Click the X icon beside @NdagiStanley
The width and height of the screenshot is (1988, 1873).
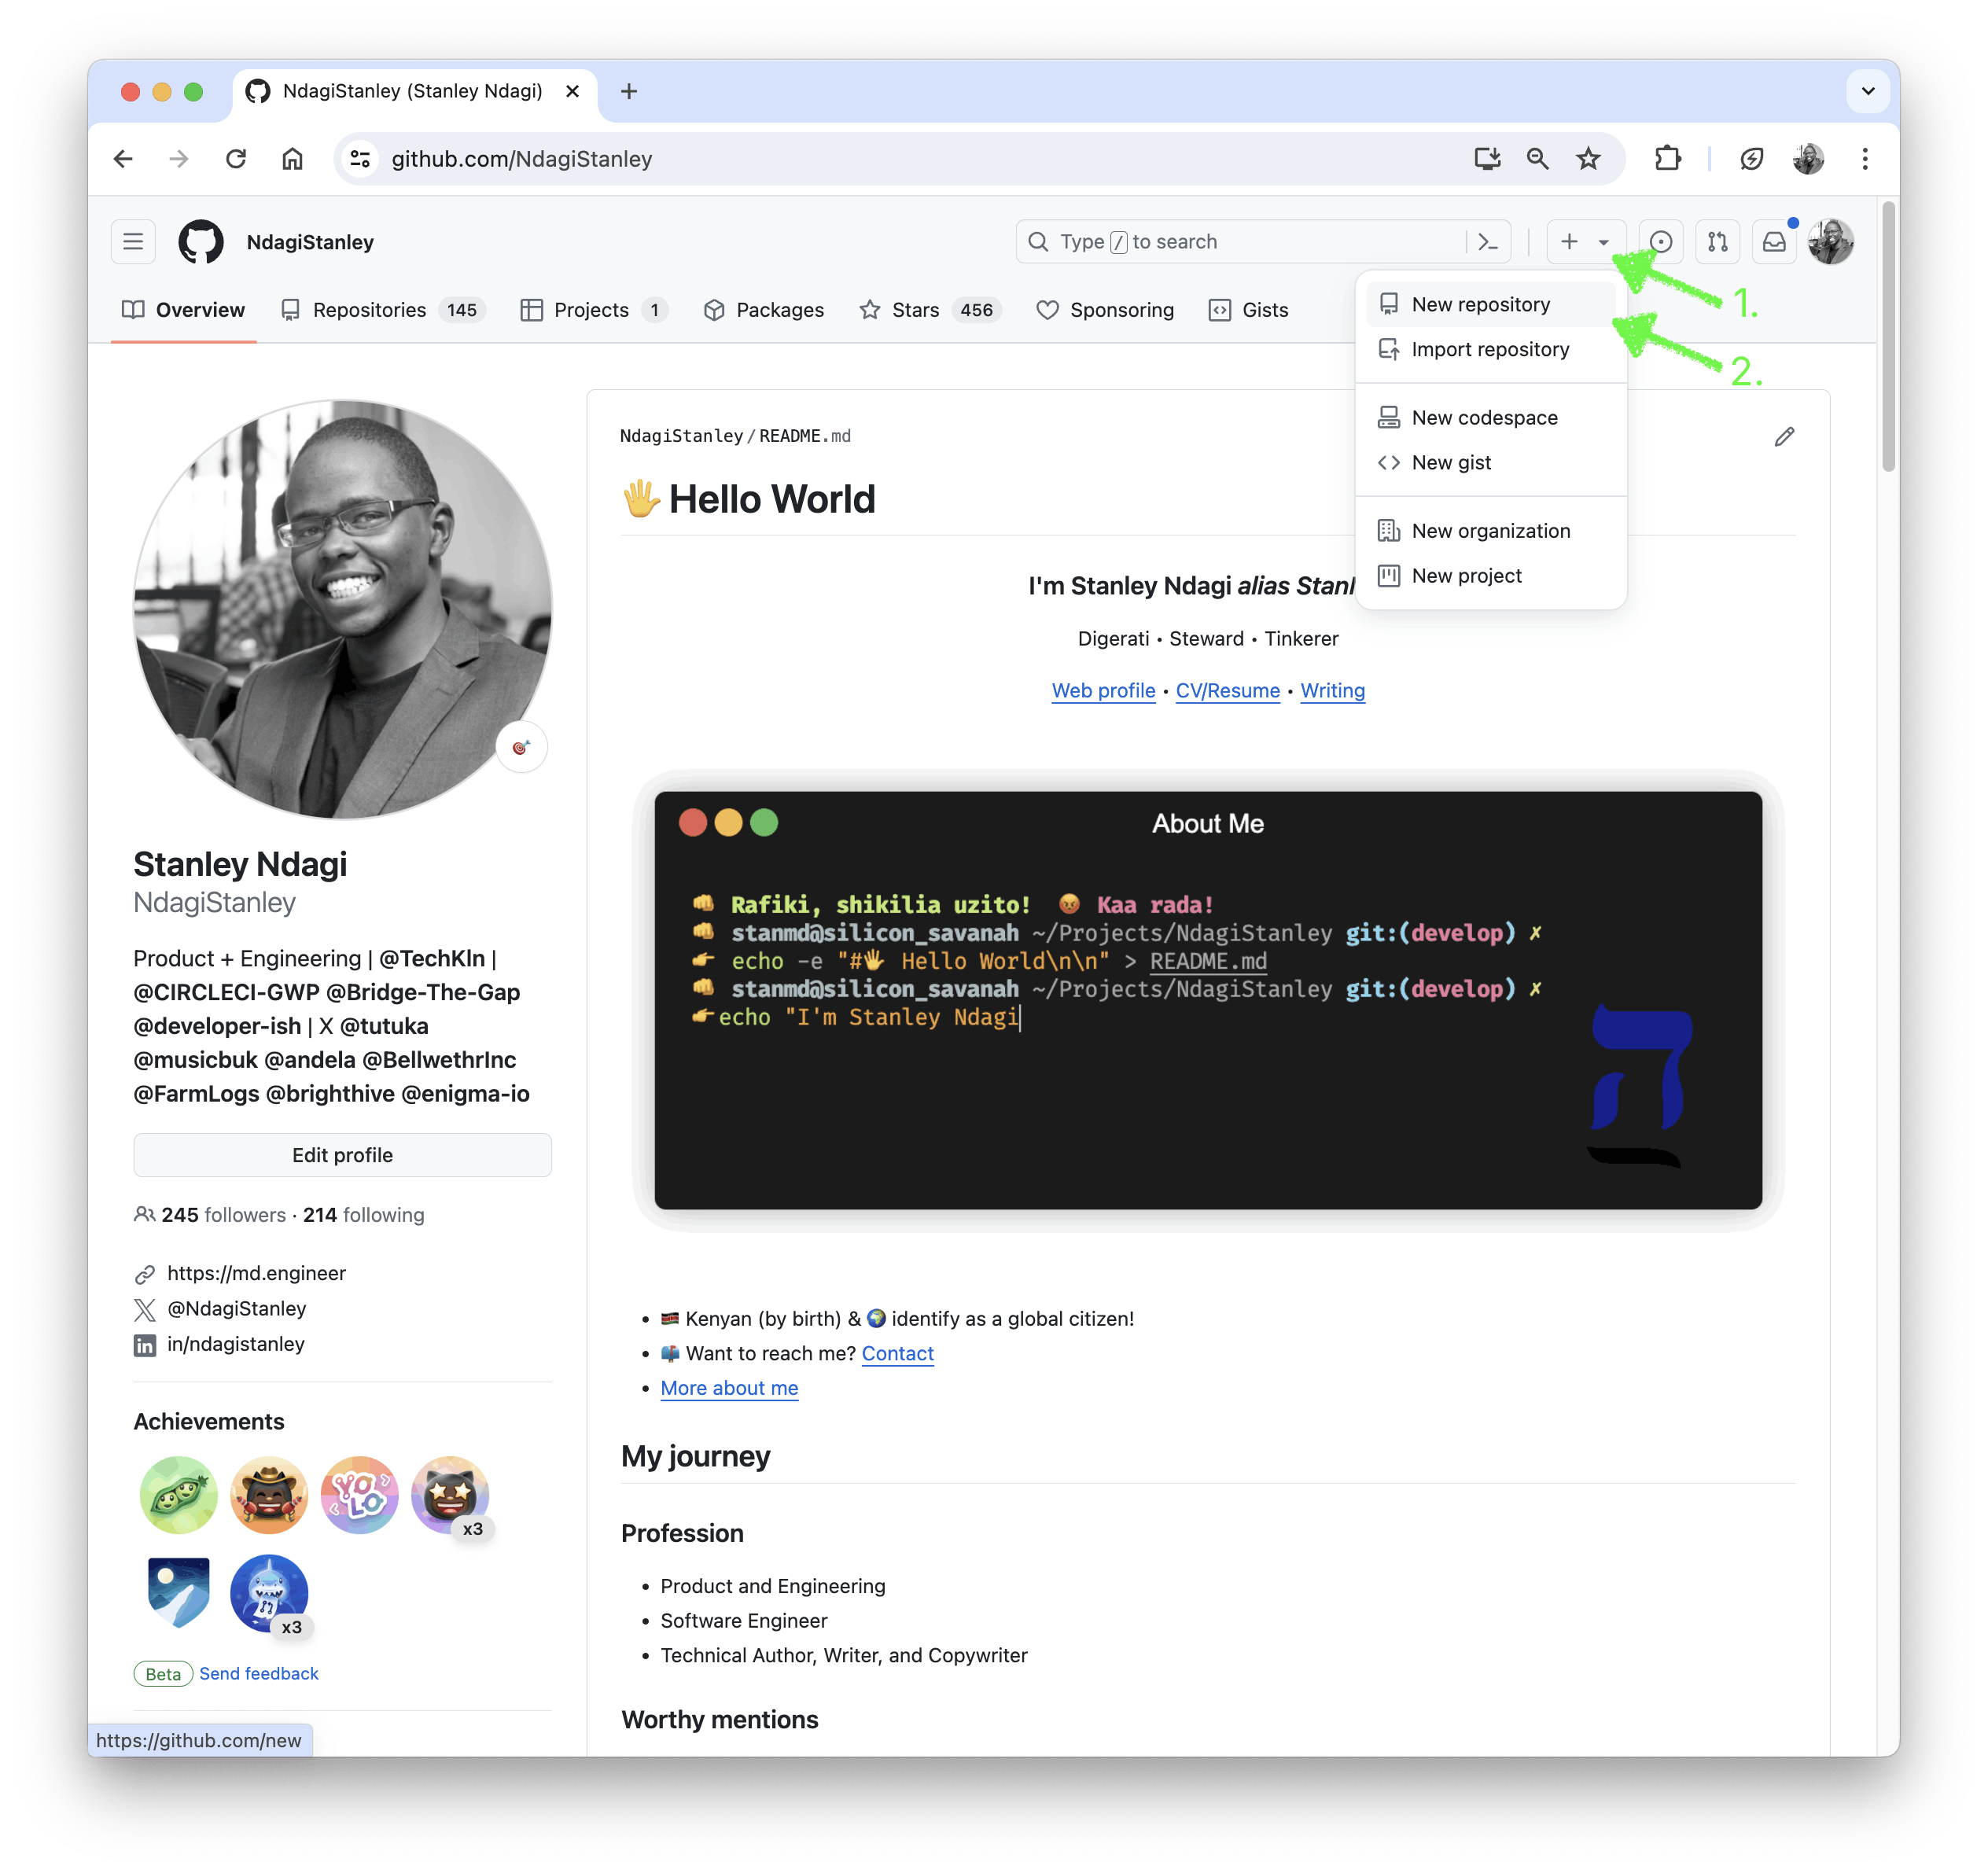[x=144, y=1309]
